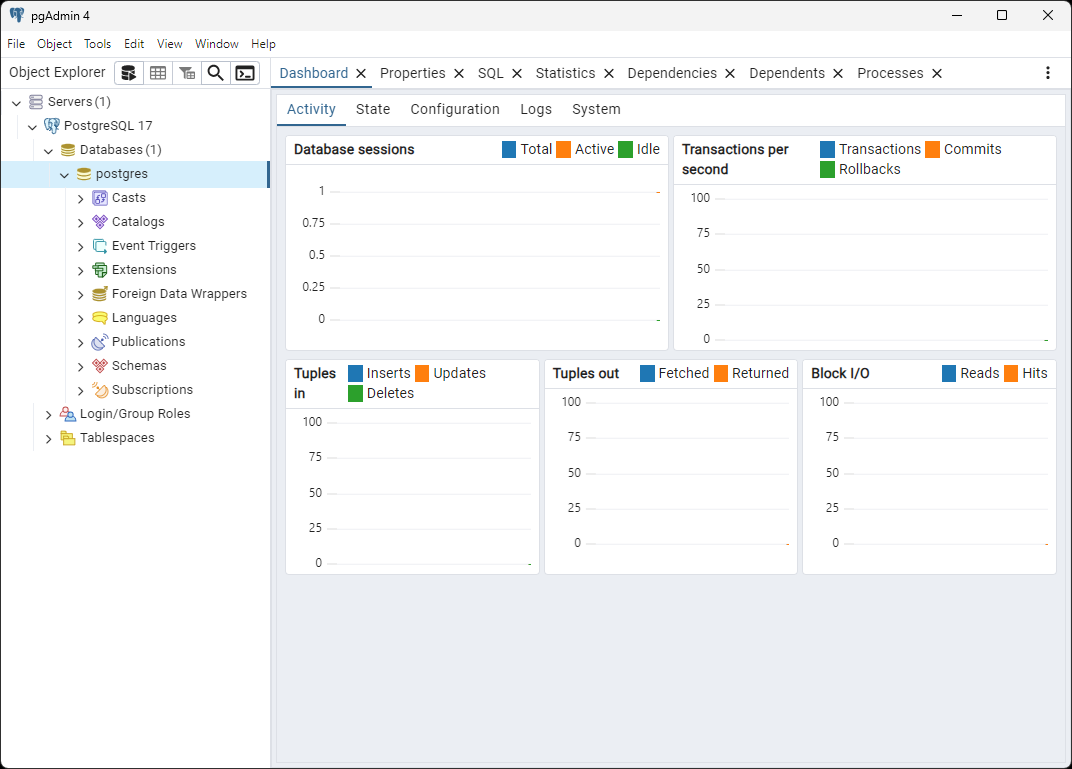Screen dimensions: 1072x769
Task: Click the Servers group icon
Action: coord(36,102)
